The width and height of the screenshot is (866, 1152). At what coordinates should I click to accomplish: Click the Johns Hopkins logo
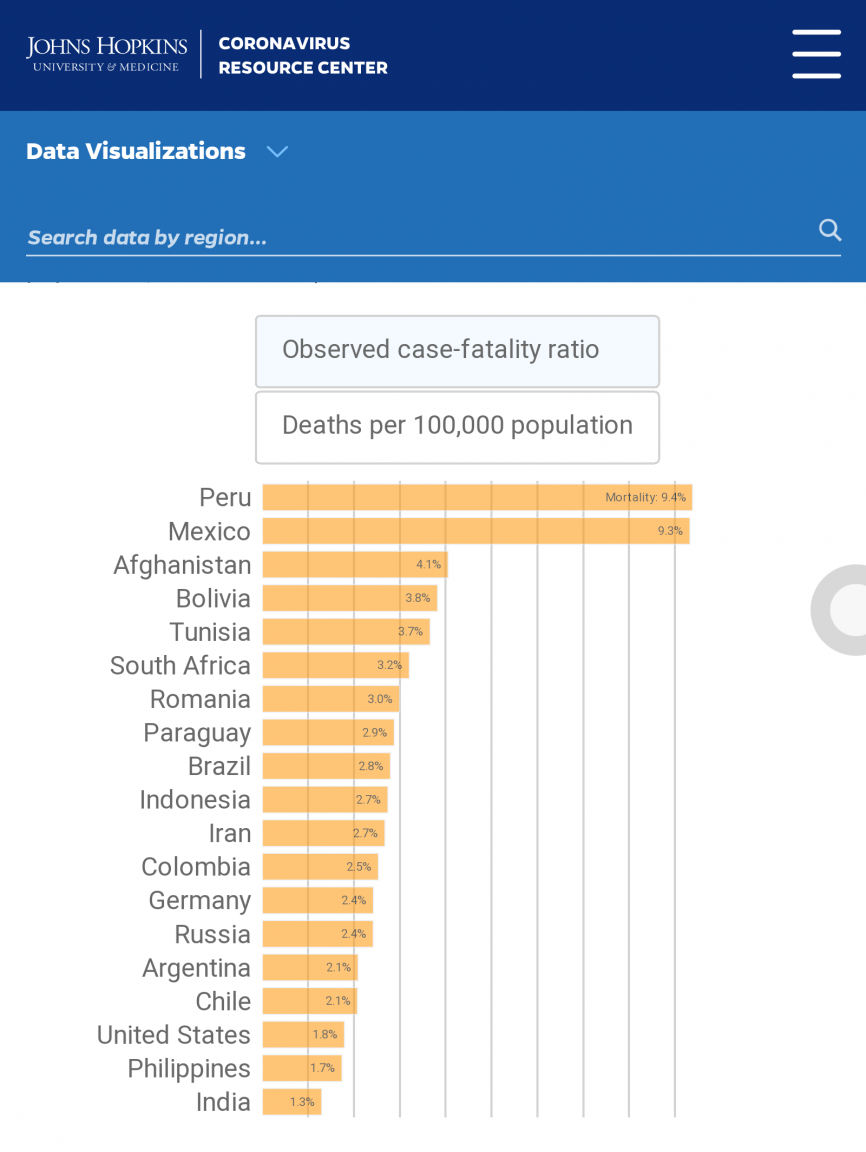coord(107,54)
